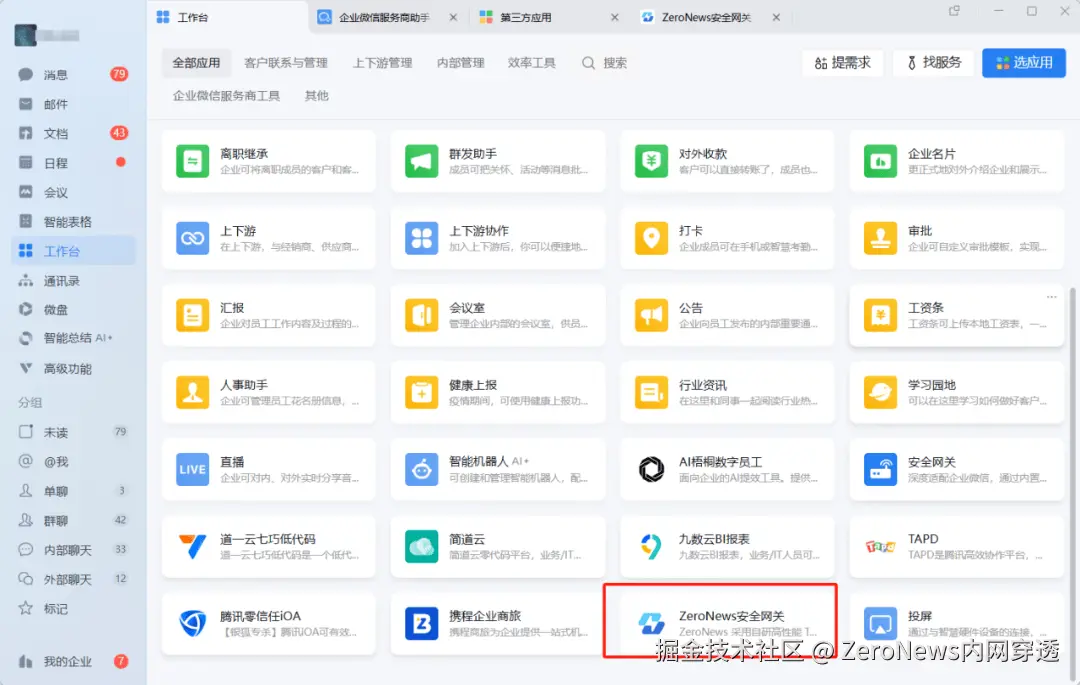1080x685 pixels.
Task: Open the 安全网关 router icon
Action: 880,470
